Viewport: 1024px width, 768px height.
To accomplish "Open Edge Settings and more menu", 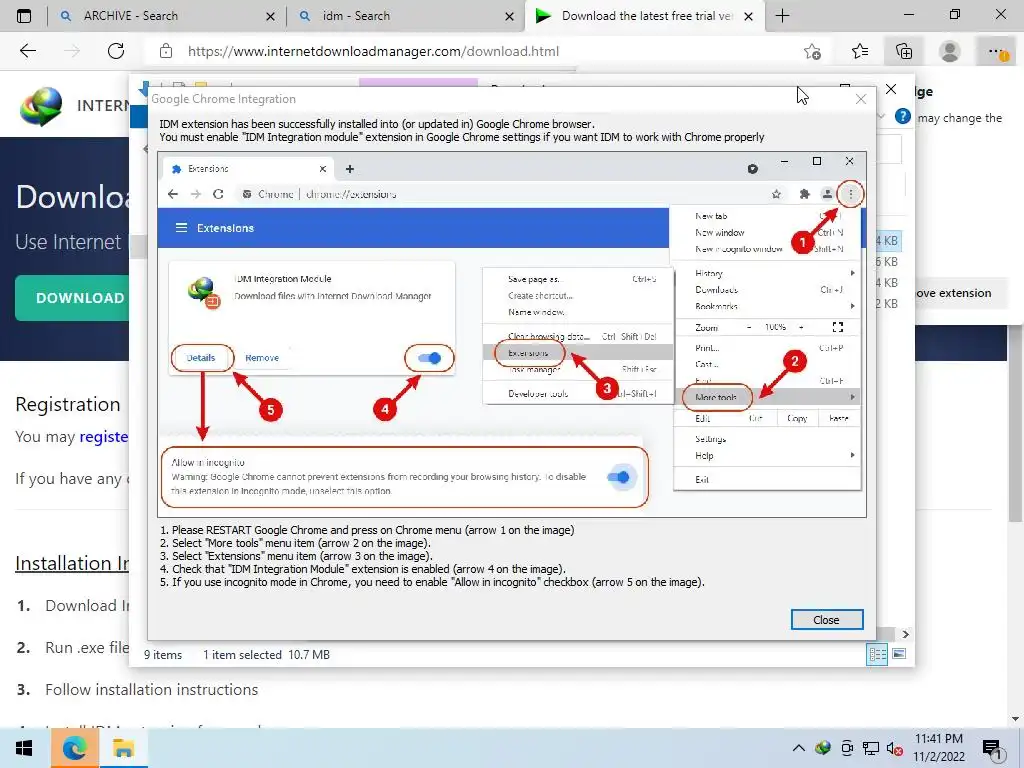I will (x=996, y=51).
